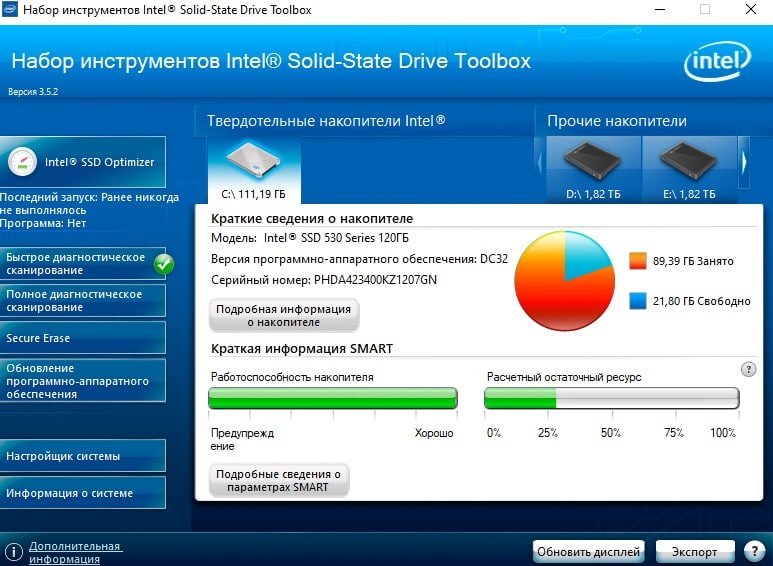
Task: Click the information circle icon
Action: [x=13, y=552]
